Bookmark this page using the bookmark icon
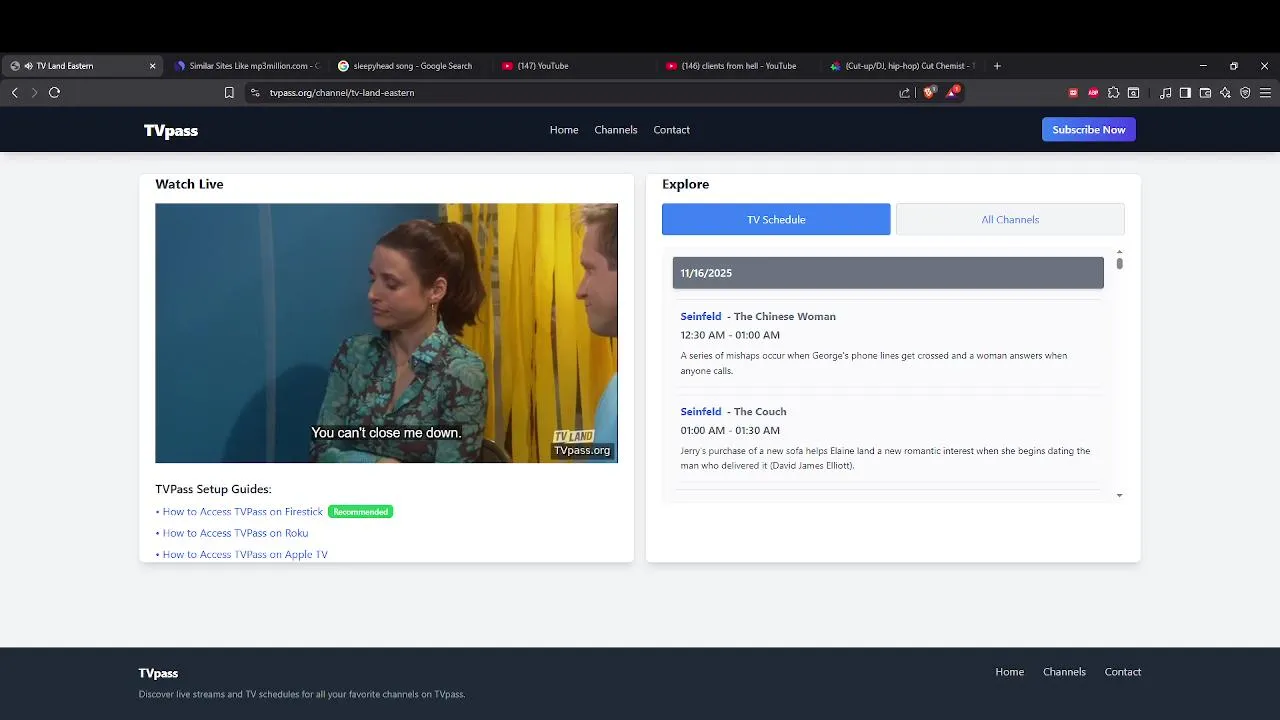 (x=229, y=92)
